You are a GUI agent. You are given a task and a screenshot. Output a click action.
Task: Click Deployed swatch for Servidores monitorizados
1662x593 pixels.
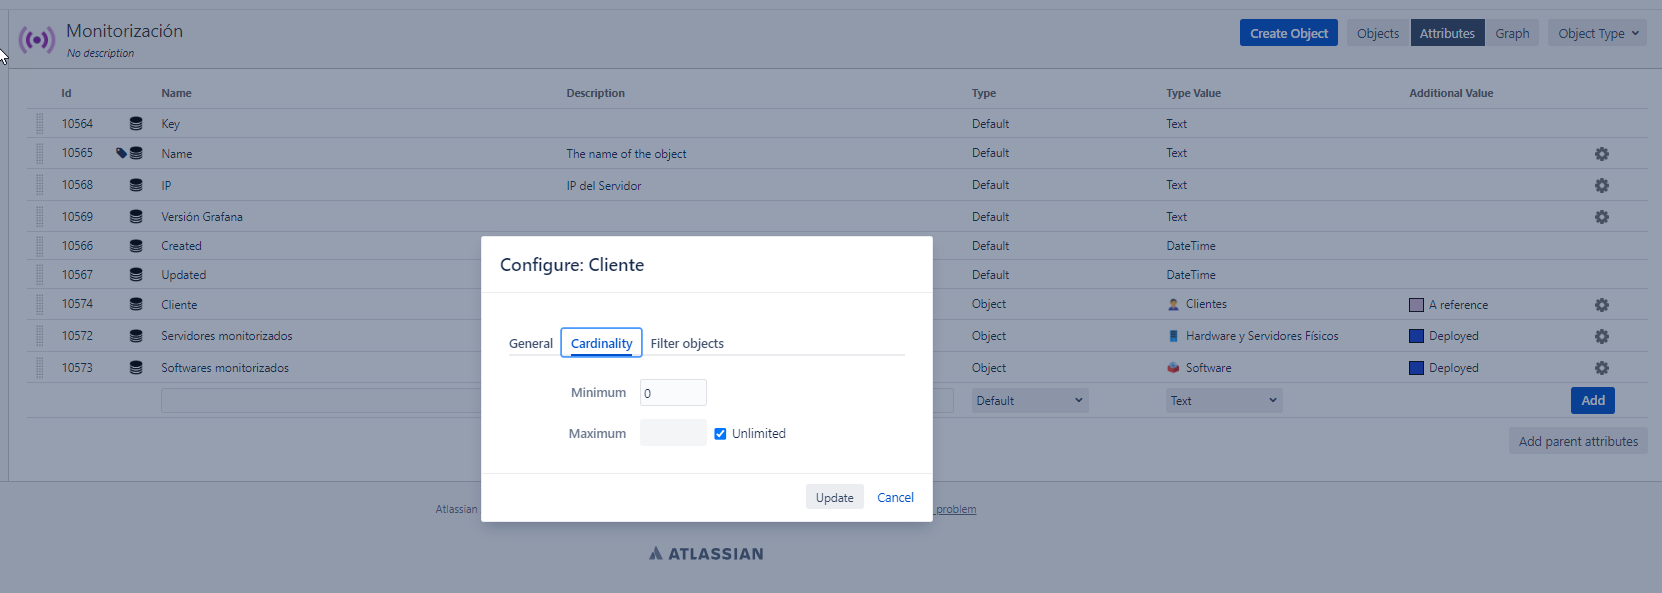1416,336
